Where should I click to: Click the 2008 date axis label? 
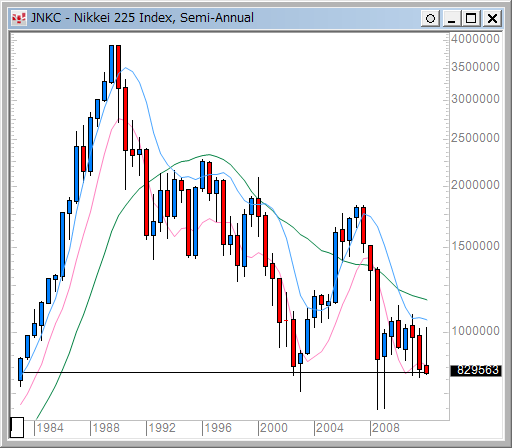386,428
